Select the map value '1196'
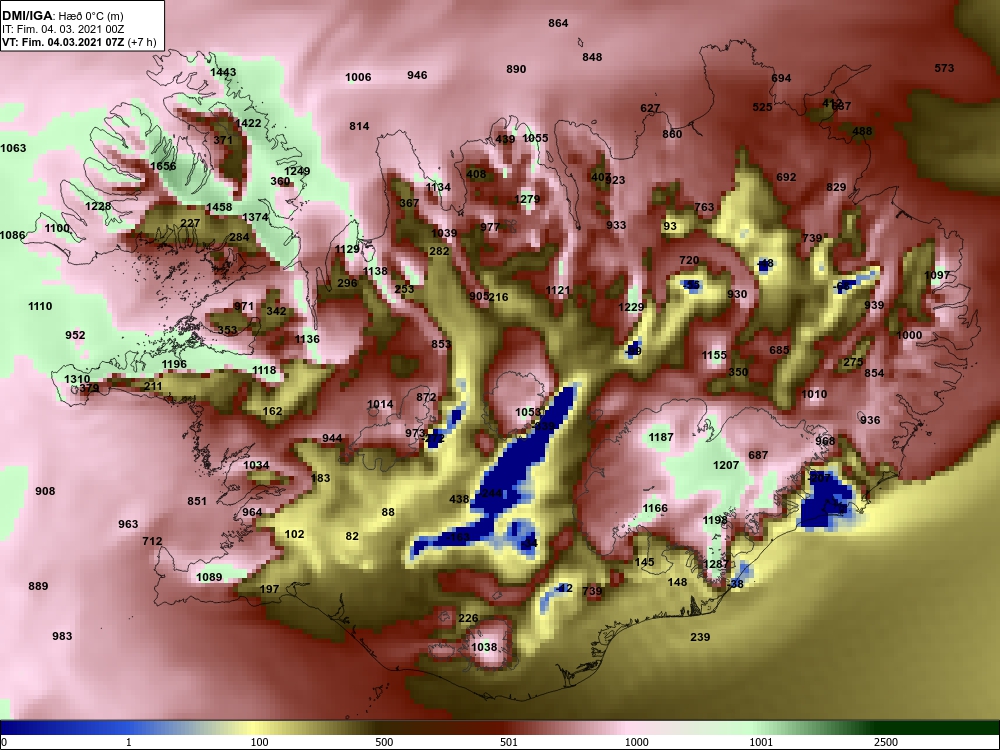This screenshot has width=1000, height=750. point(174,364)
